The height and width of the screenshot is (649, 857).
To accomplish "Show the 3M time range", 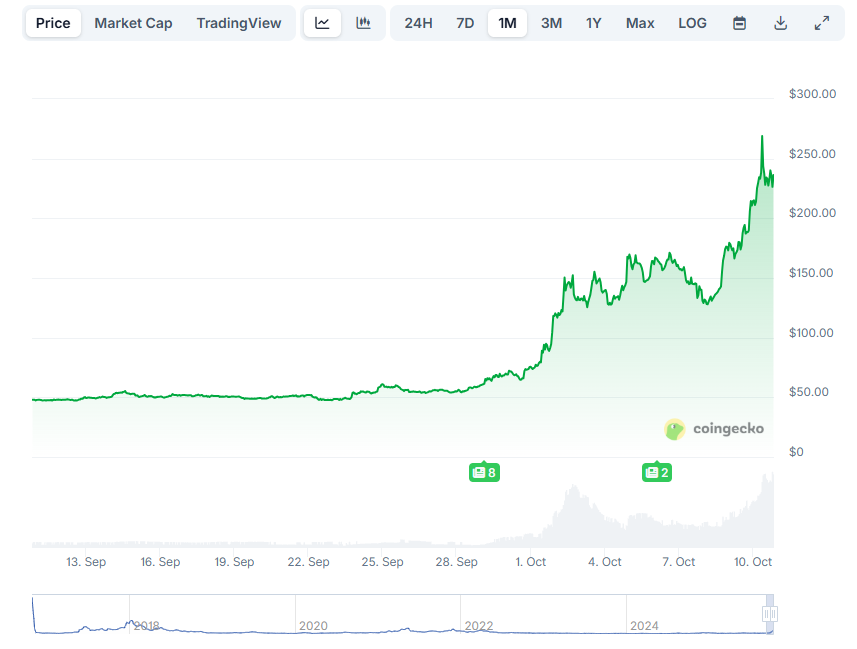I will tap(551, 23).
